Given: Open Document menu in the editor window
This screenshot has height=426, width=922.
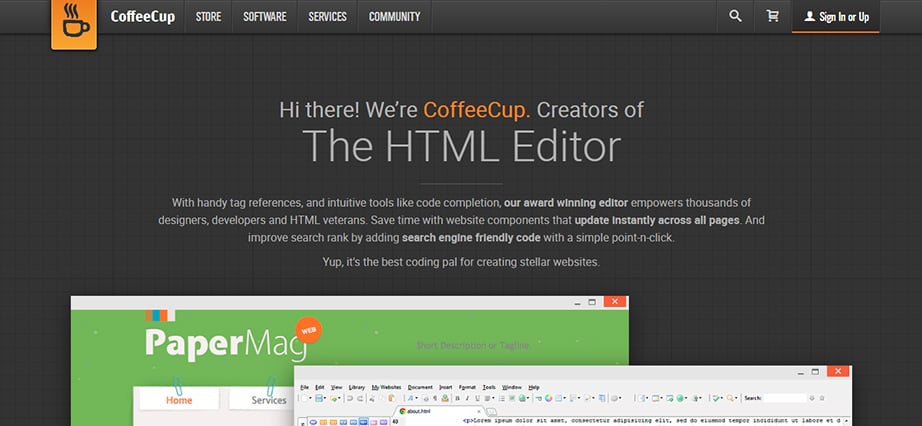Looking at the screenshot, I should [x=420, y=387].
